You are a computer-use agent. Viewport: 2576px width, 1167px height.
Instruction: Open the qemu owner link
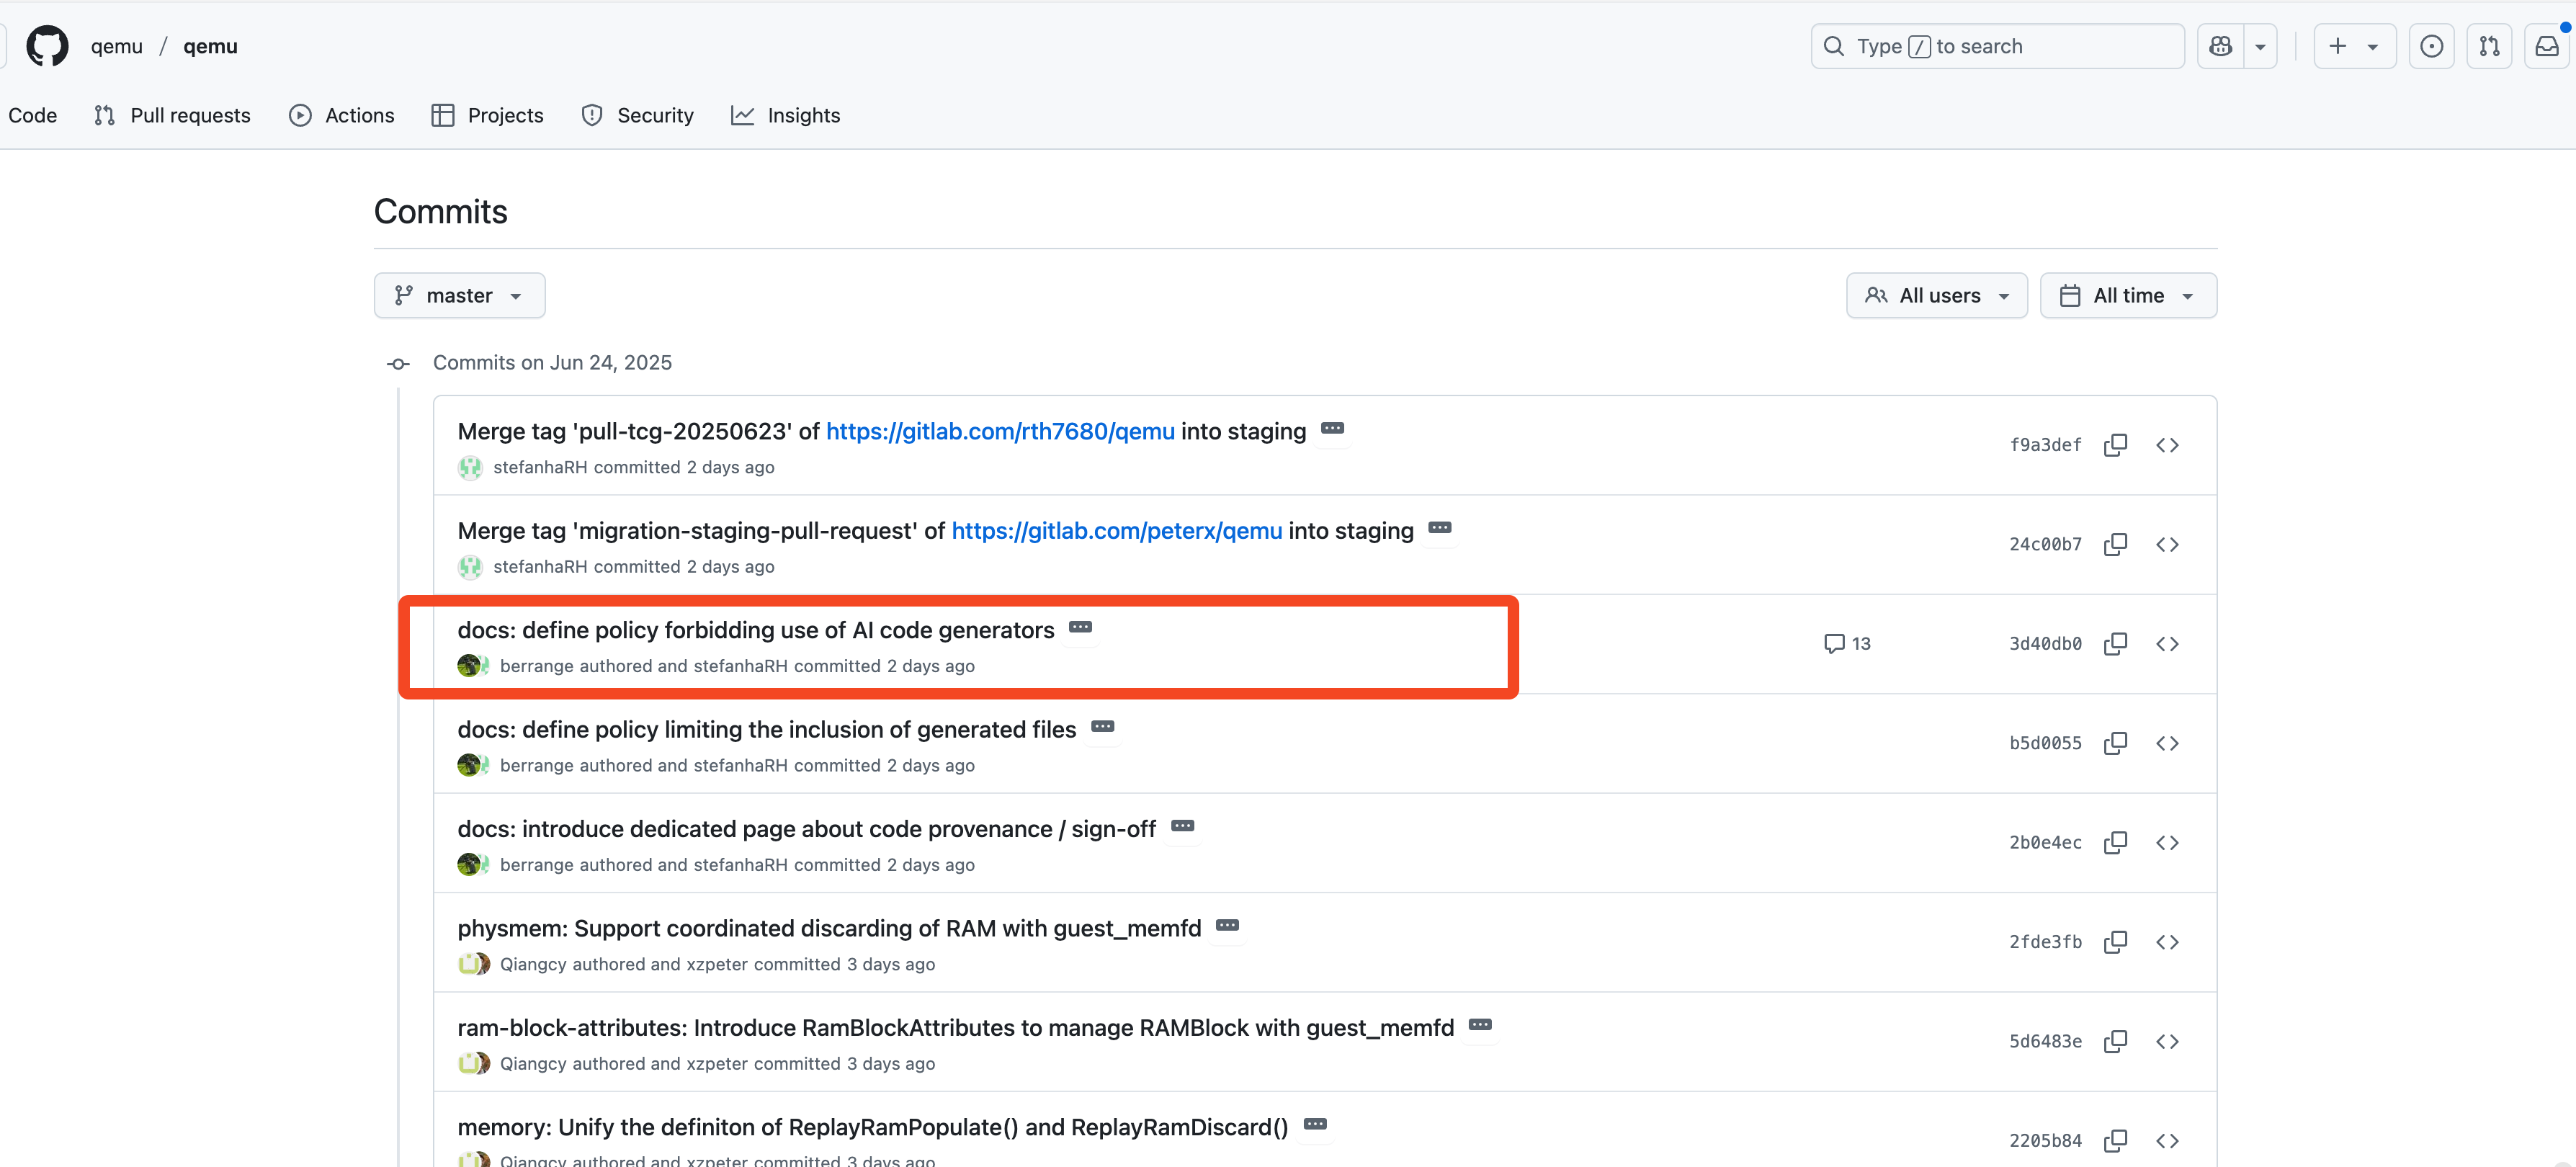116,46
